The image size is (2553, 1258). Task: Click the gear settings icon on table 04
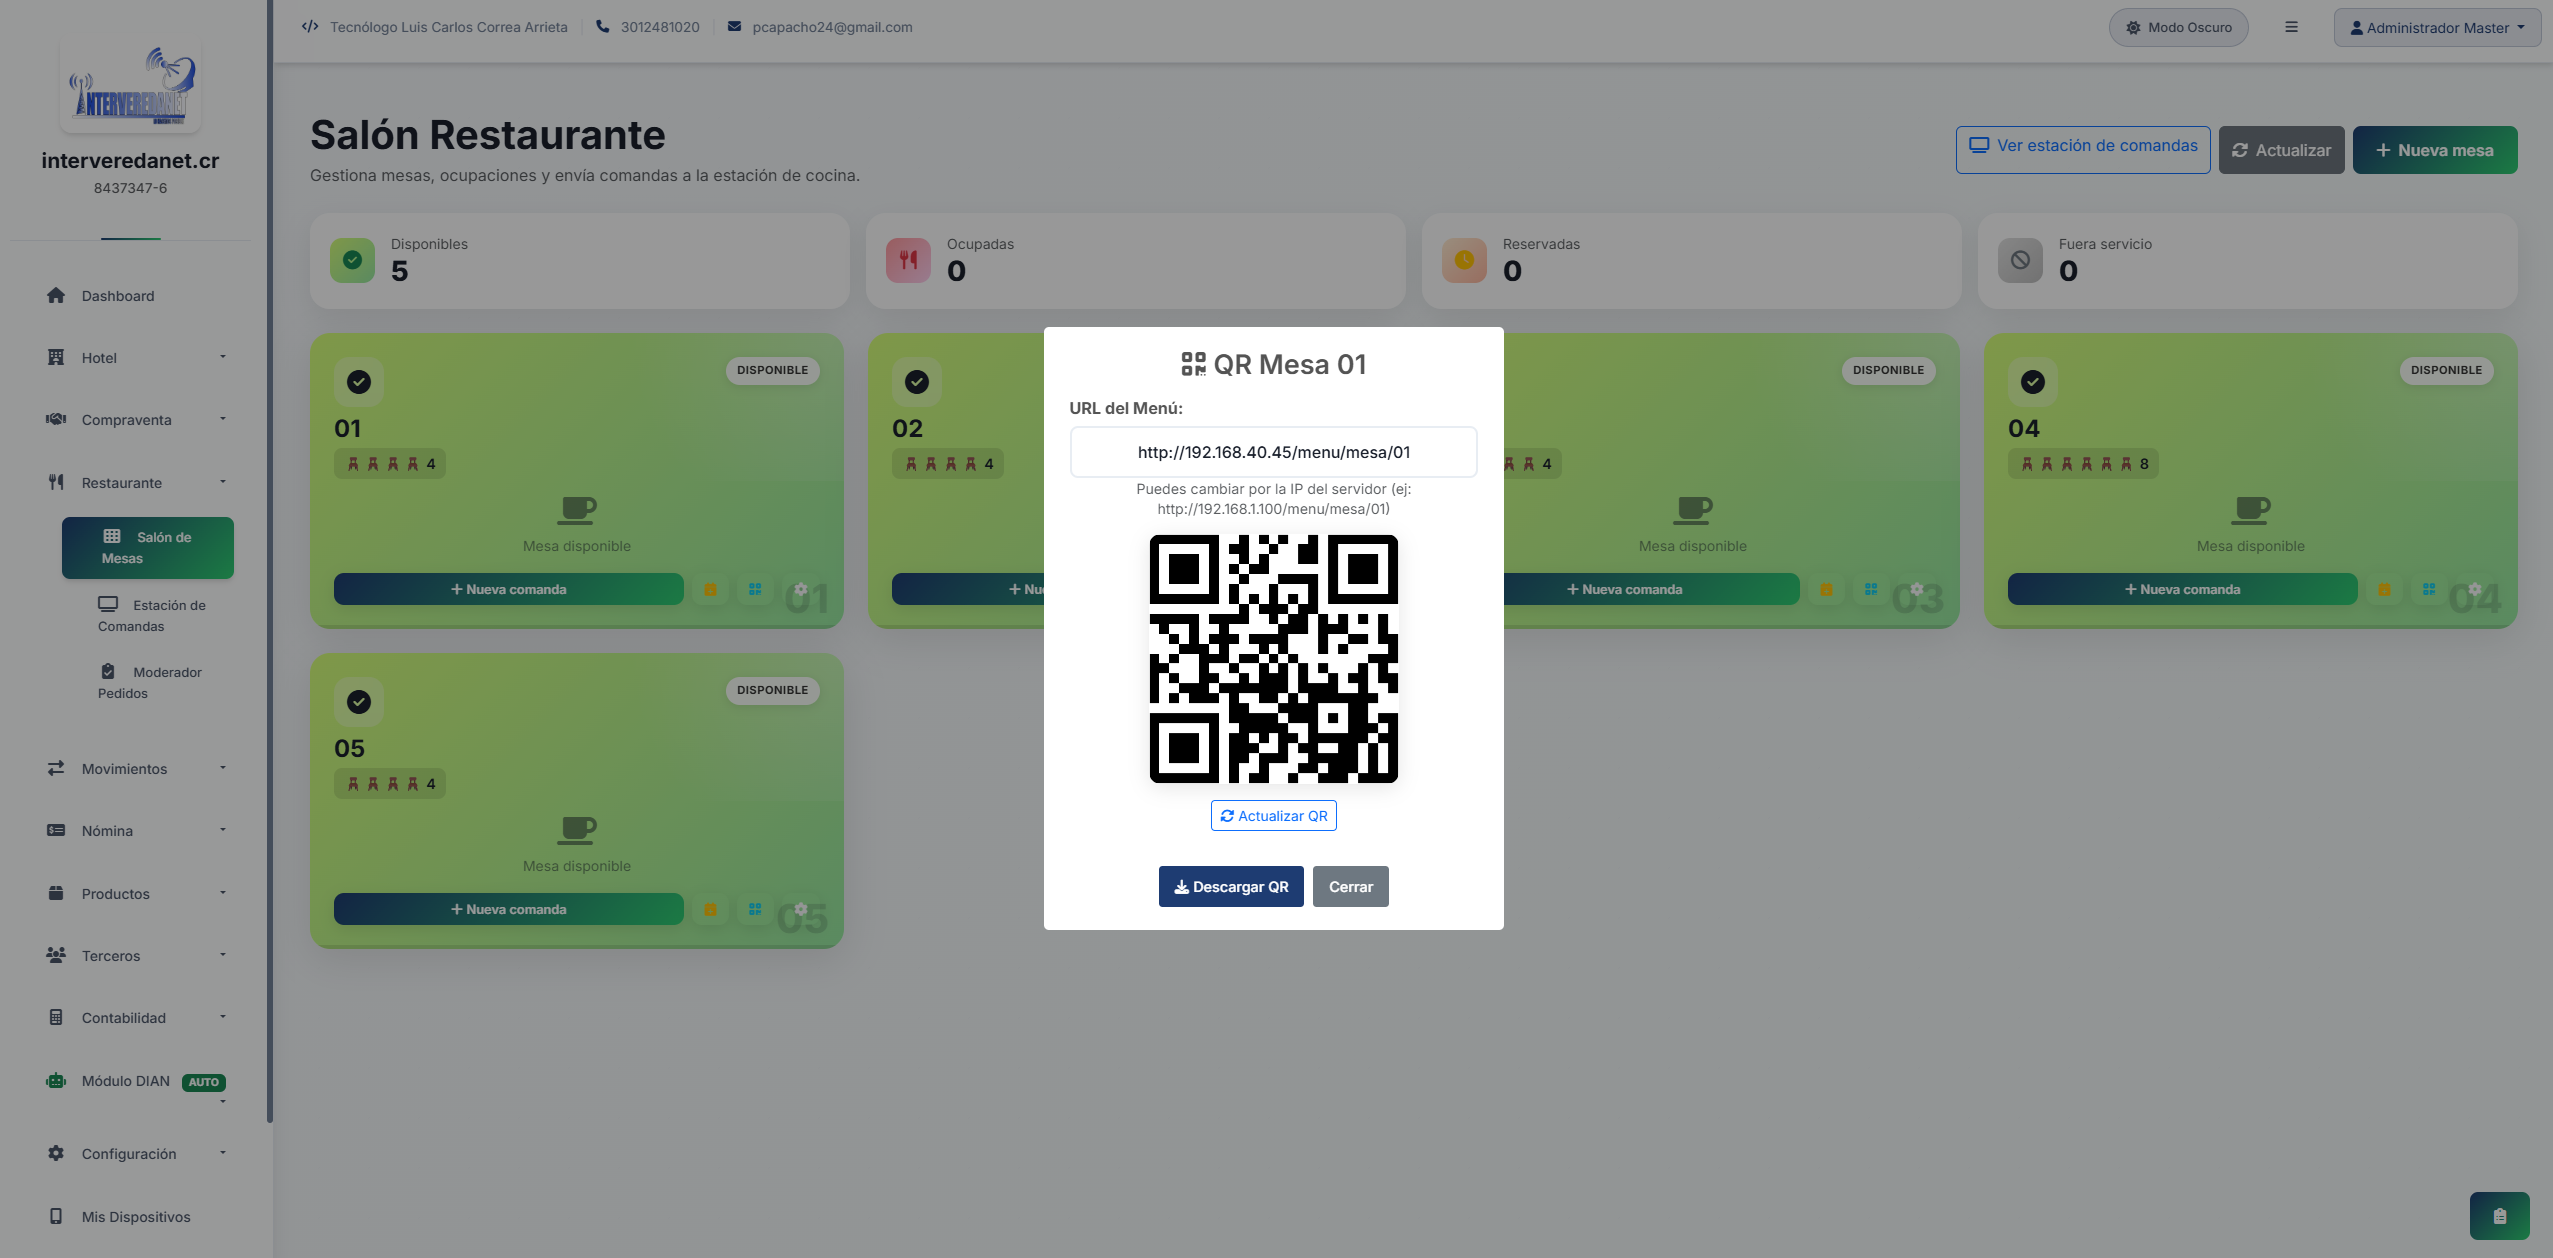[2474, 589]
